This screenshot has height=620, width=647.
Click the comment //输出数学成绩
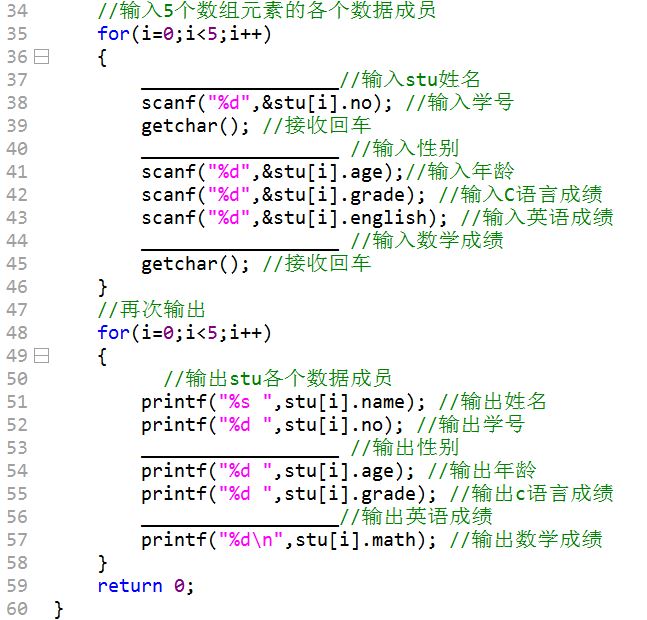pyautogui.click(x=526, y=540)
